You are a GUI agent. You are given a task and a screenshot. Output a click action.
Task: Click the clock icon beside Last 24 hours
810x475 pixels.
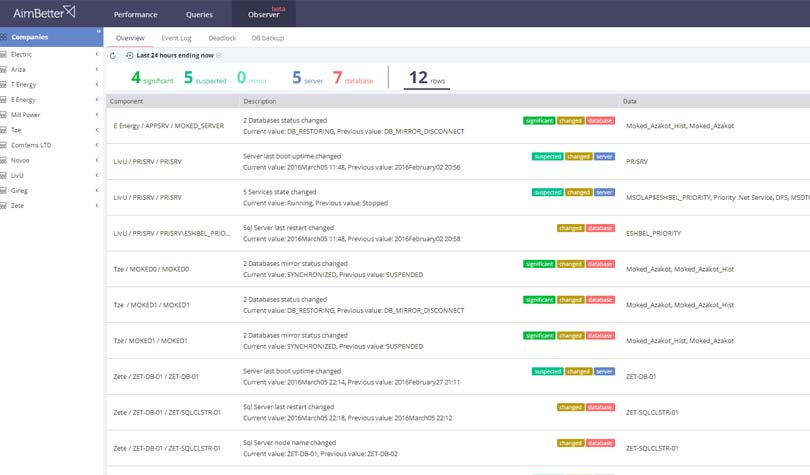[130, 55]
